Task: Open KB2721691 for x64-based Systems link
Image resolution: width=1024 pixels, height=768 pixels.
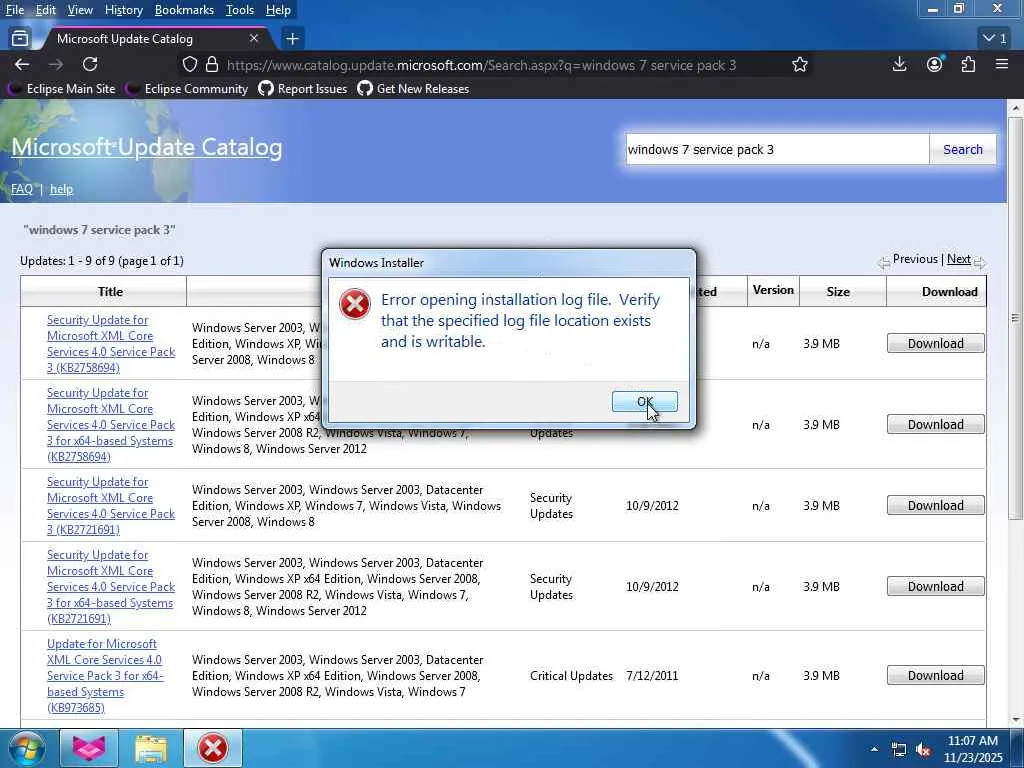Action: click(111, 586)
